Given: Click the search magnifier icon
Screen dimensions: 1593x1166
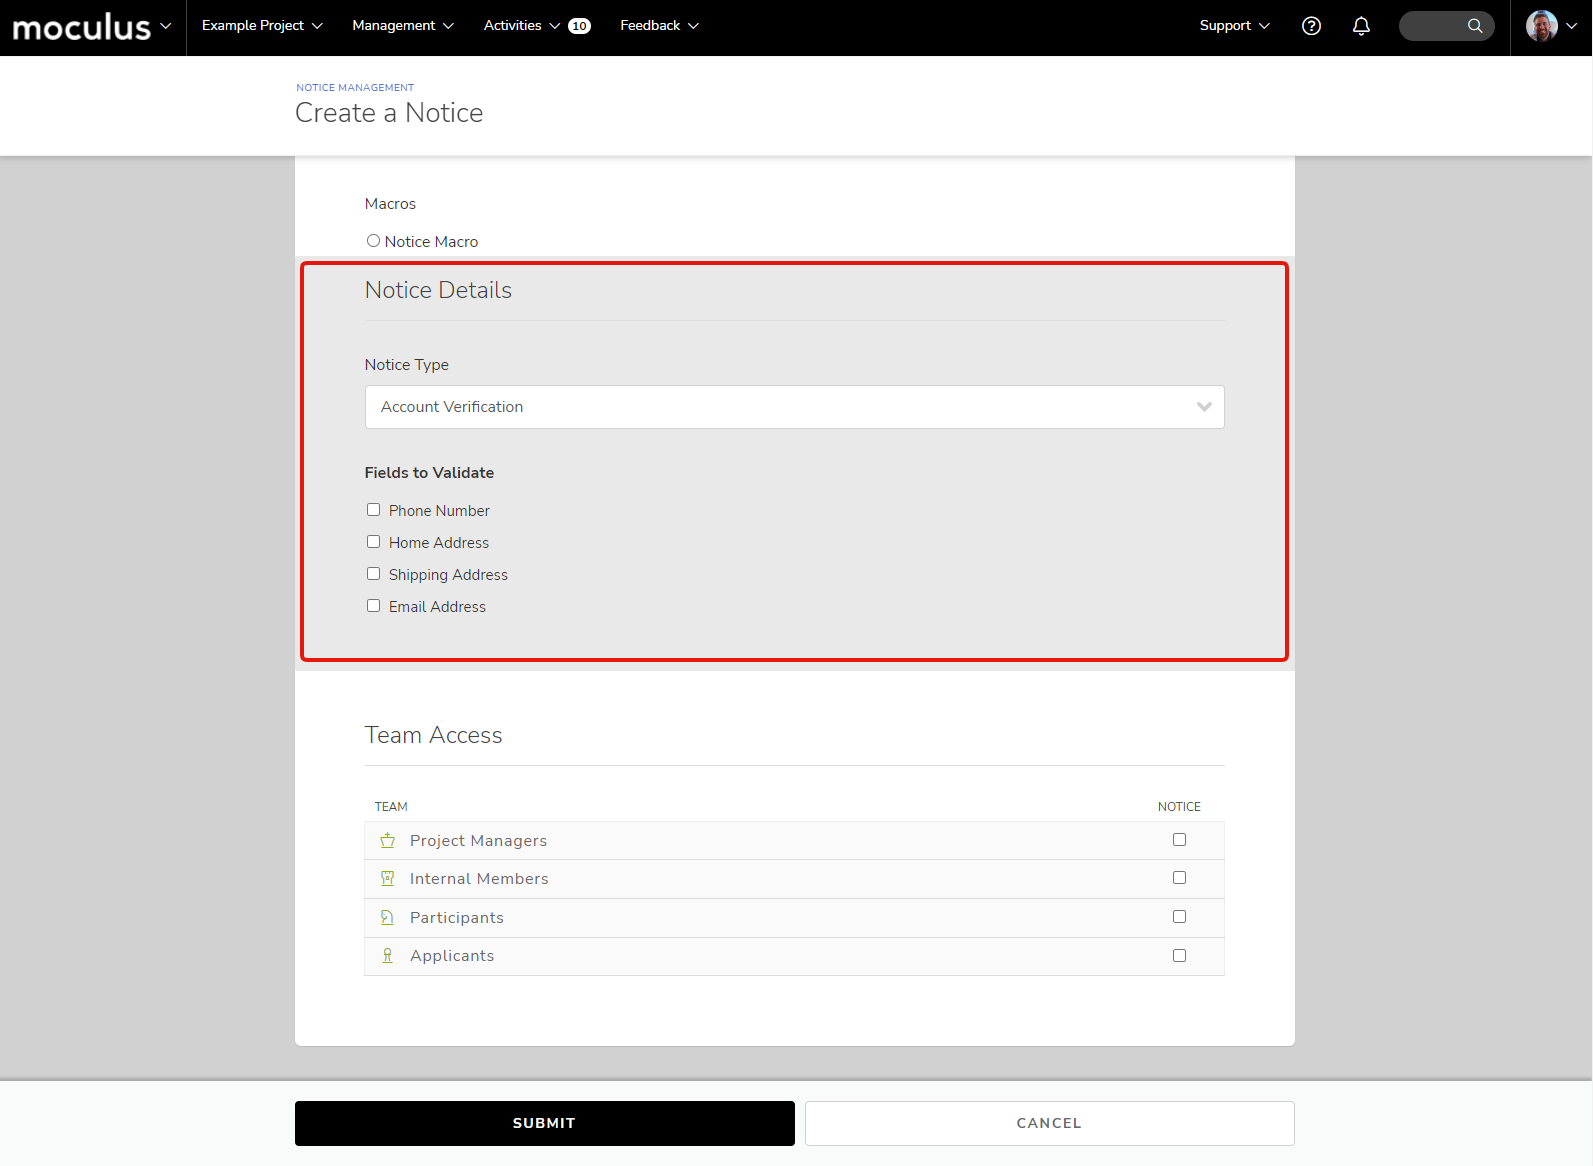Looking at the screenshot, I should [1474, 26].
